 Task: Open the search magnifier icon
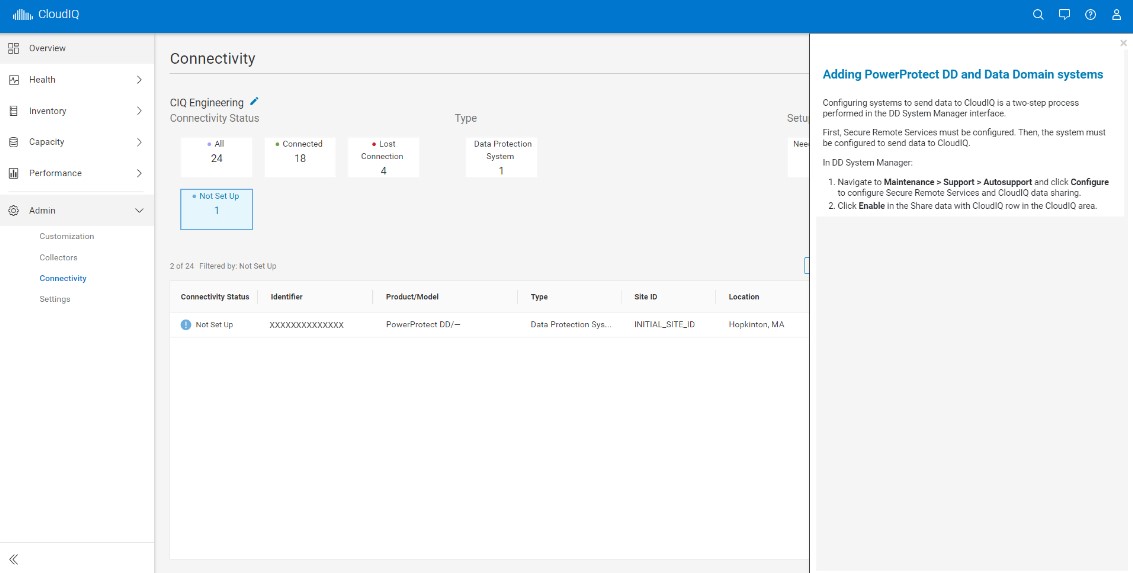click(1038, 14)
